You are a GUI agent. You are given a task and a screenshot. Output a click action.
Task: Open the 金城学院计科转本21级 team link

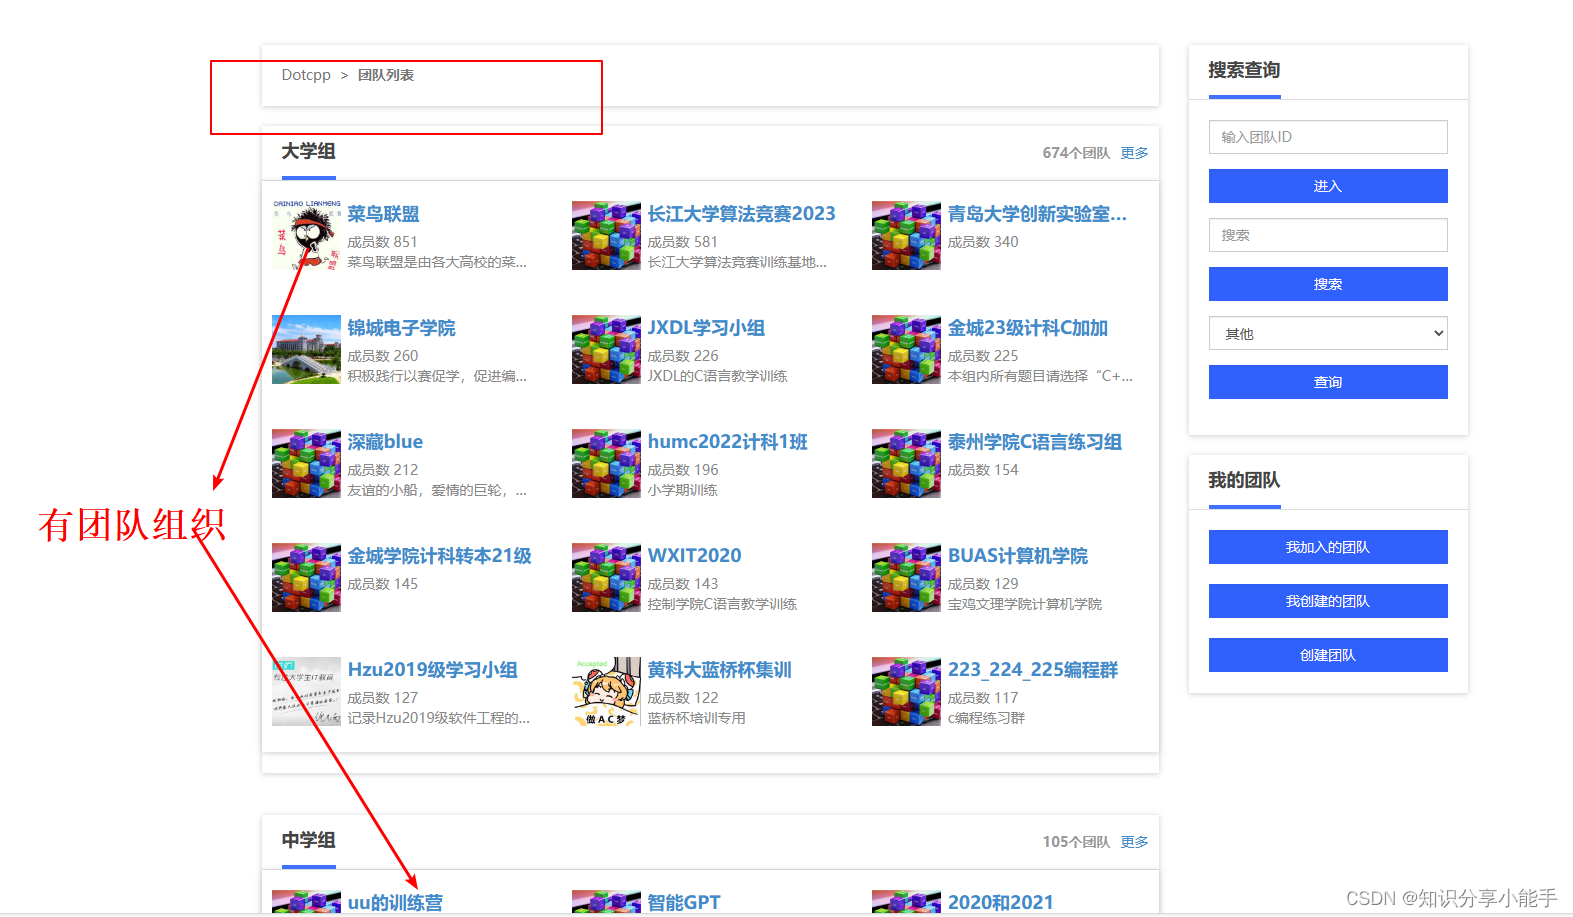tap(439, 556)
